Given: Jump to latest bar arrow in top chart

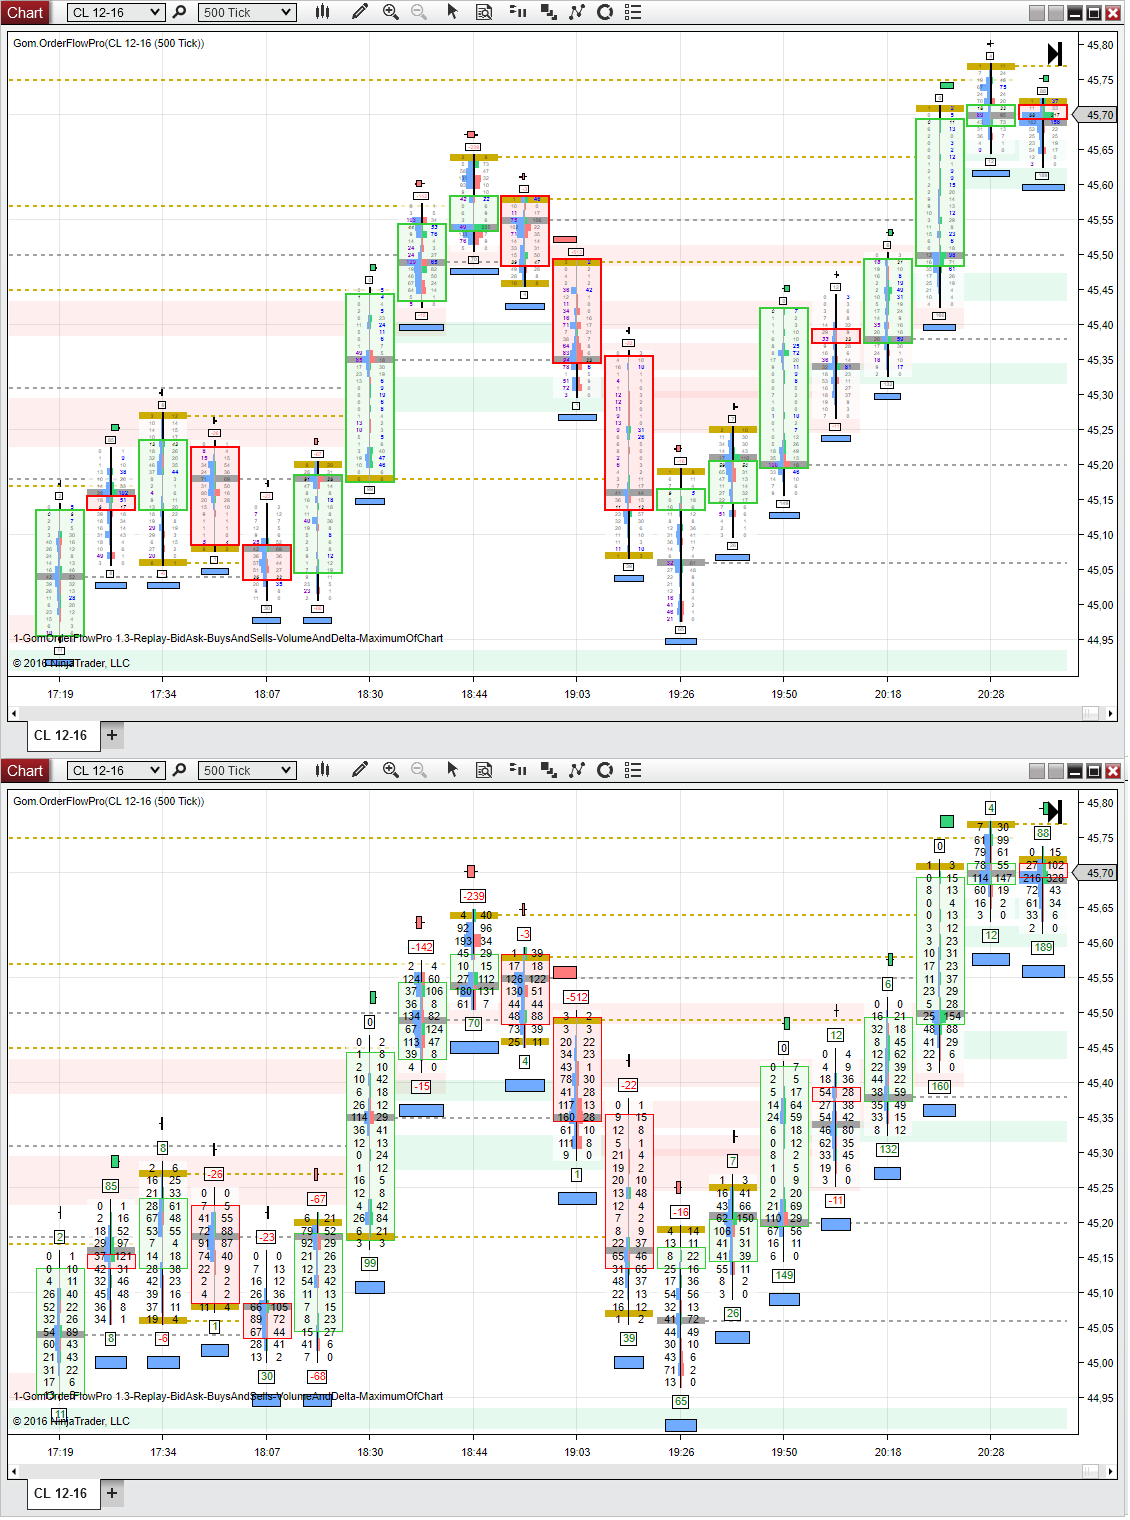Looking at the screenshot, I should coord(1055,53).
